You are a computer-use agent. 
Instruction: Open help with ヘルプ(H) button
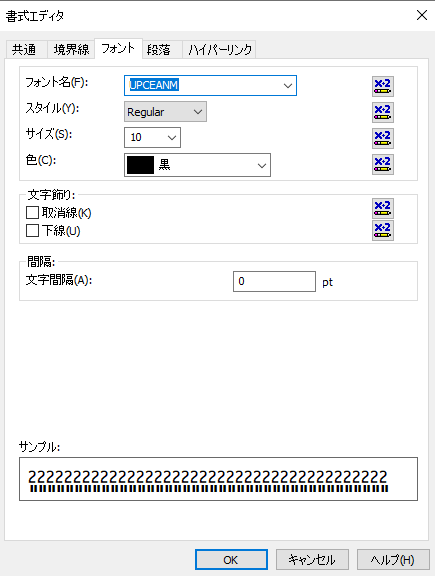pos(393,559)
